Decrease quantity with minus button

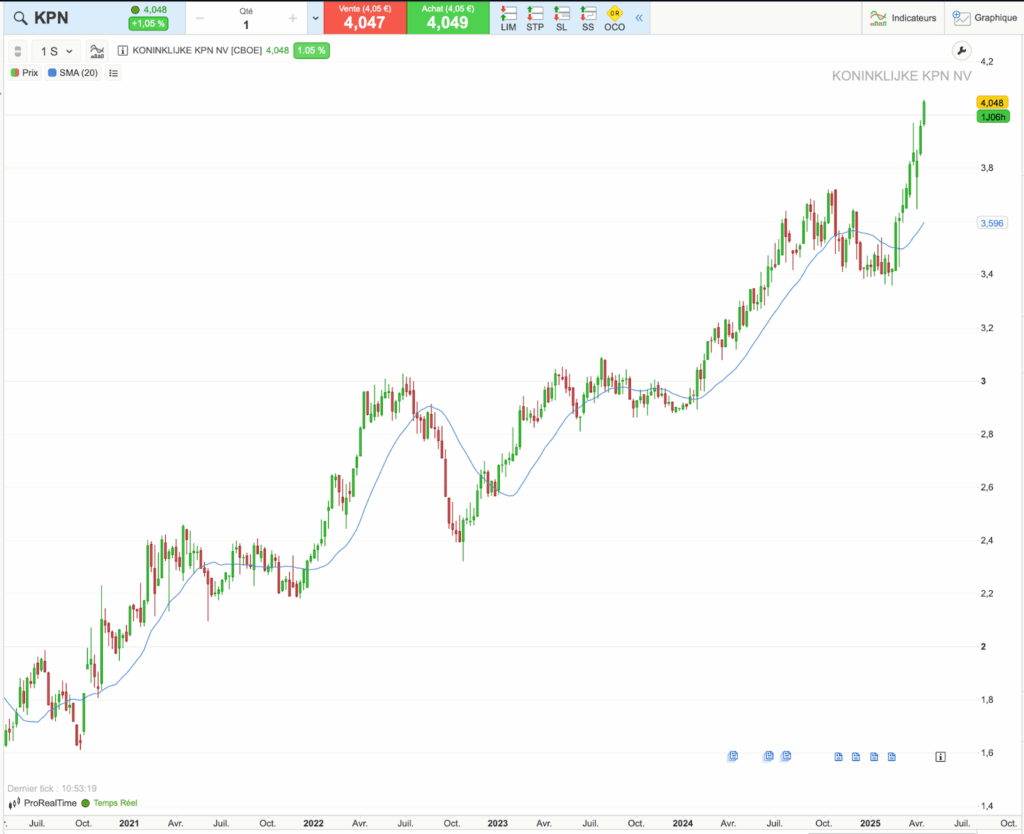pos(200,18)
